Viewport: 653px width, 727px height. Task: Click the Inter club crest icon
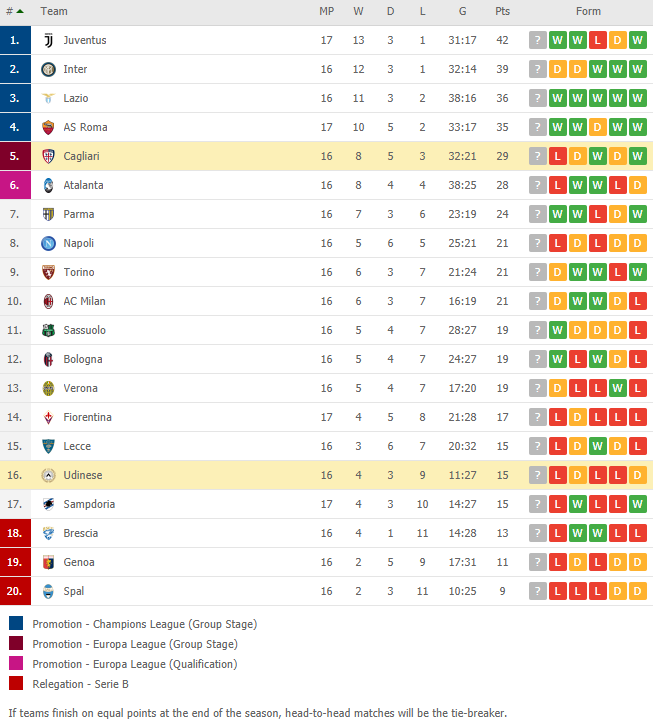point(48,70)
